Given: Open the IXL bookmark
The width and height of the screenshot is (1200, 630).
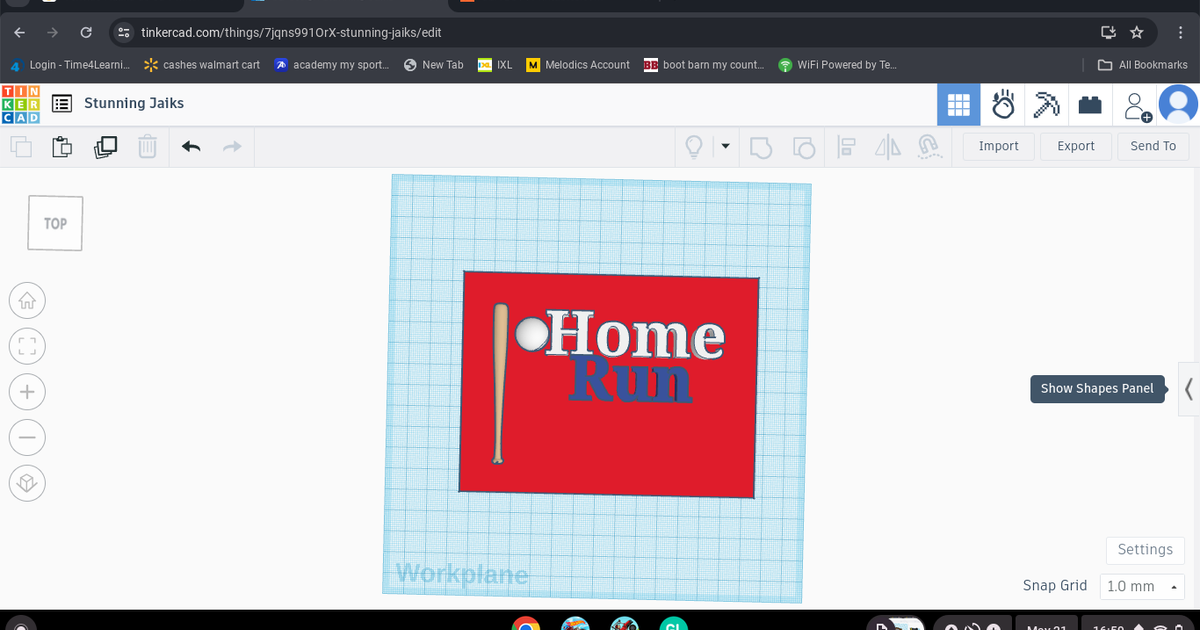Looking at the screenshot, I should (495, 65).
